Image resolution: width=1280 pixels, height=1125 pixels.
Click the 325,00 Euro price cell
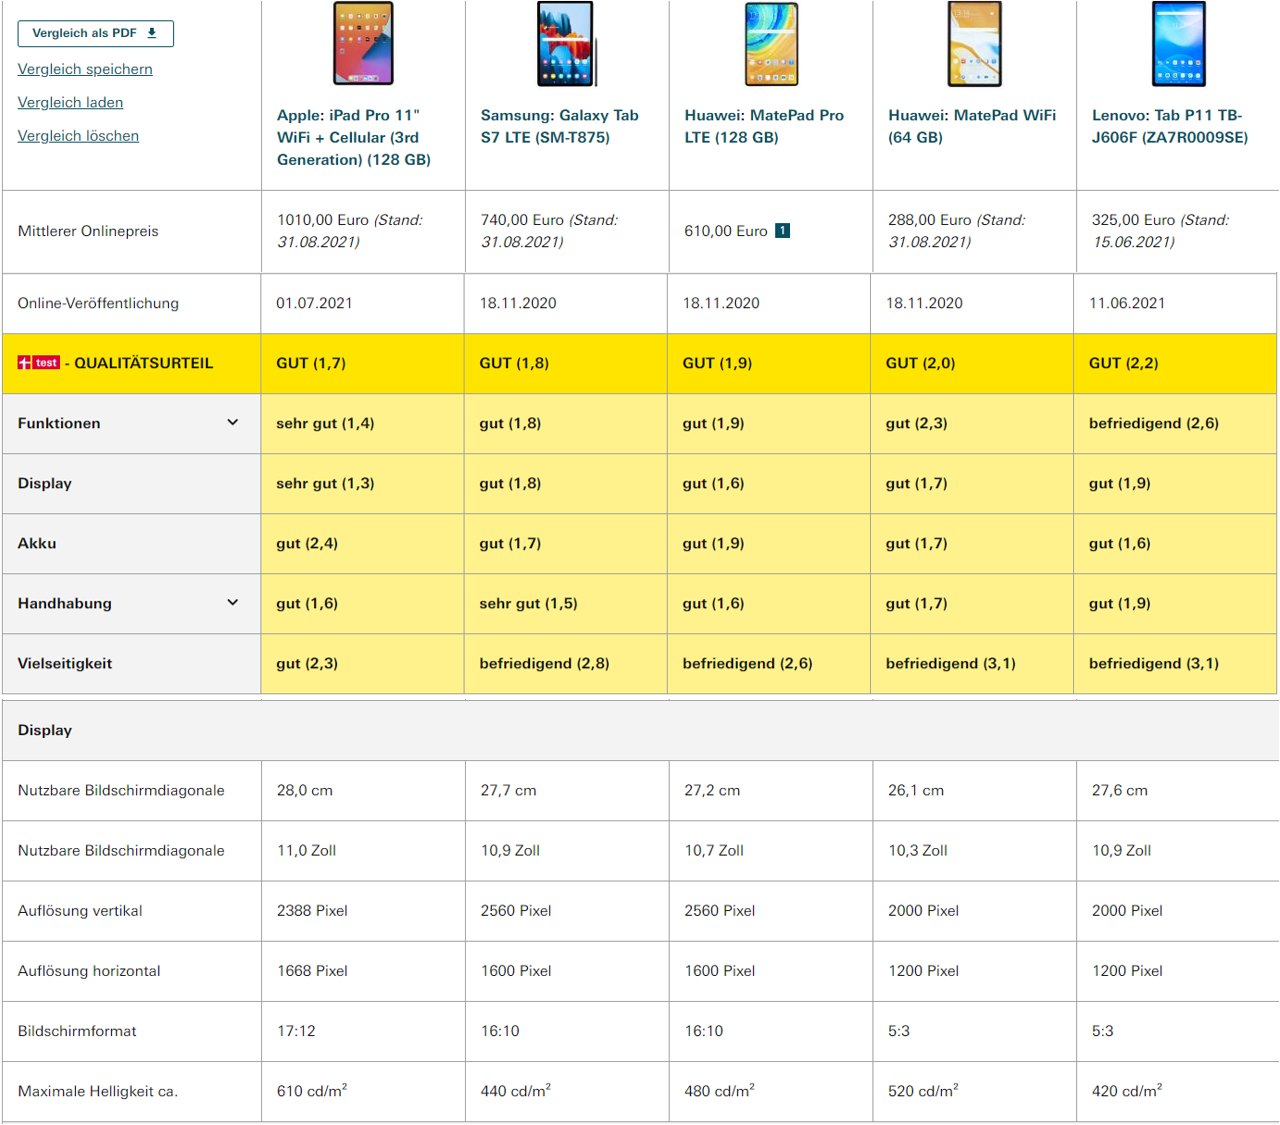(x=1178, y=231)
